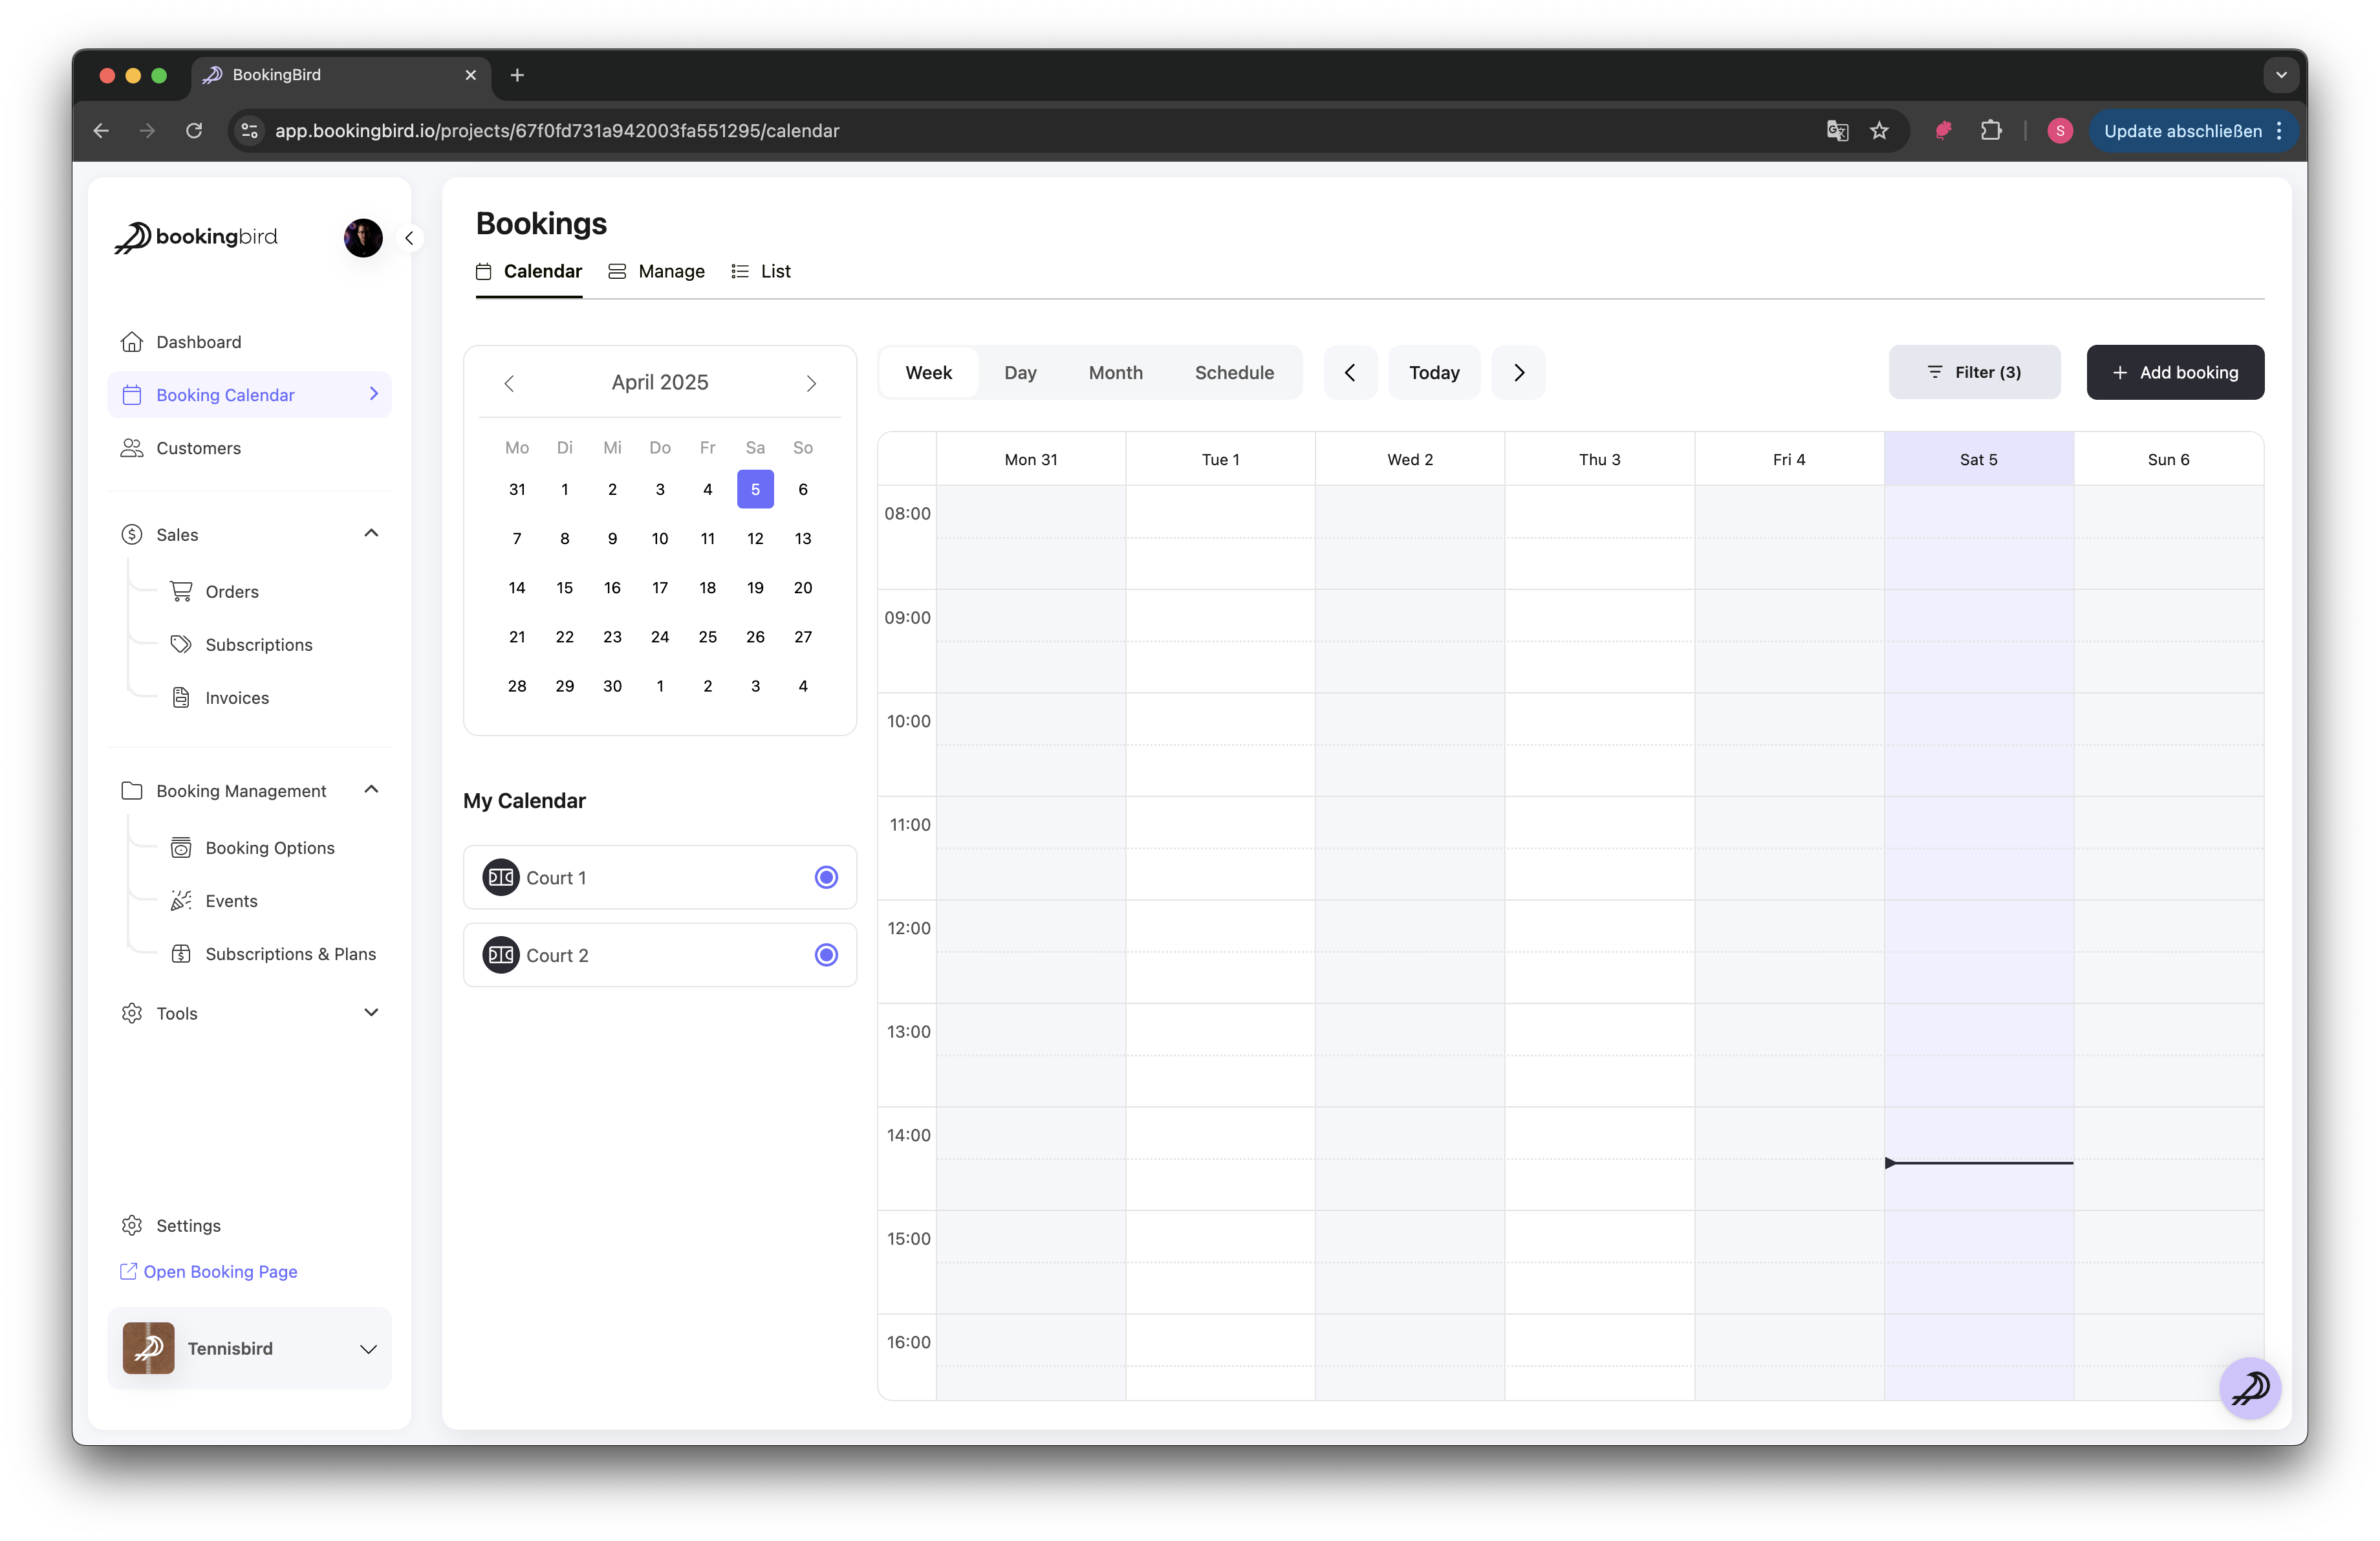
Task: Select April 23 in mini calendar
Action: tap(612, 637)
